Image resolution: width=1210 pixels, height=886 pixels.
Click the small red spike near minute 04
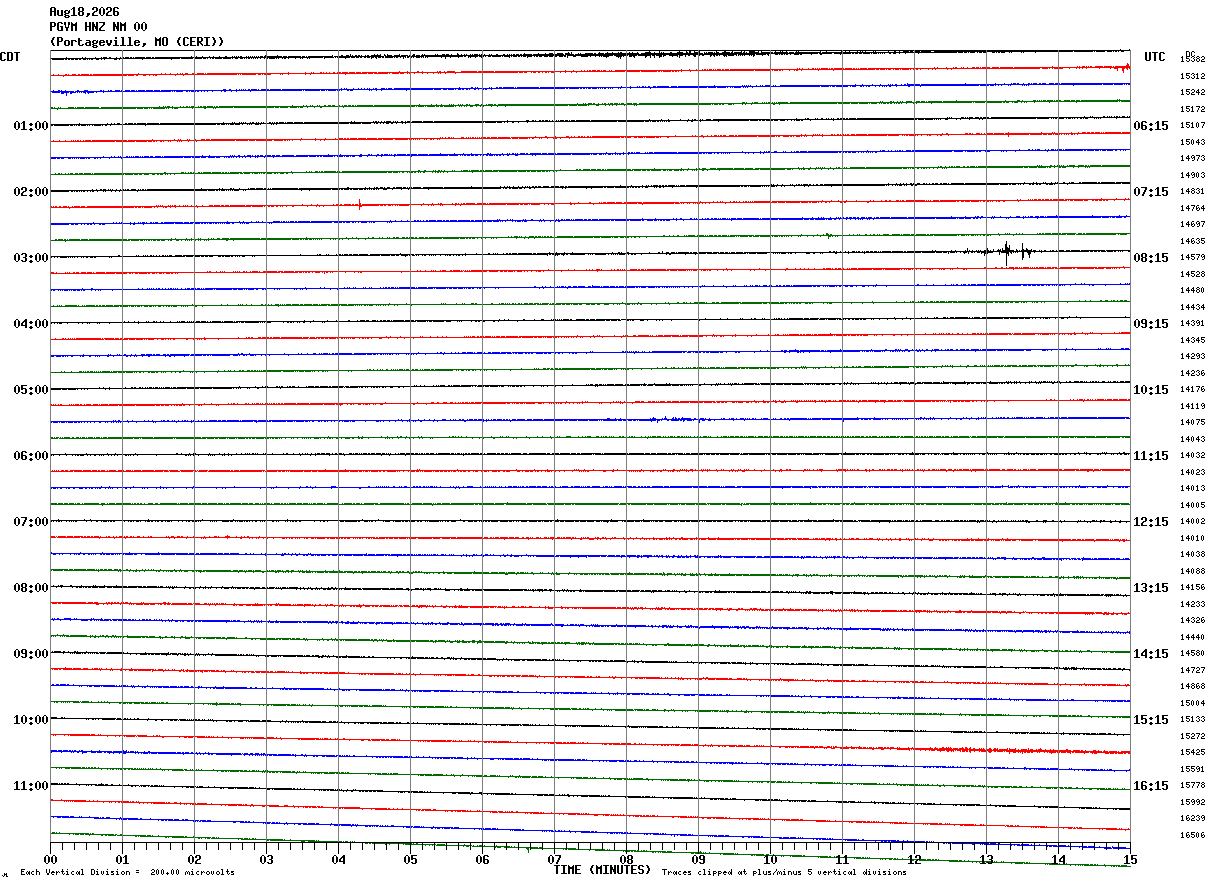[x=359, y=204]
